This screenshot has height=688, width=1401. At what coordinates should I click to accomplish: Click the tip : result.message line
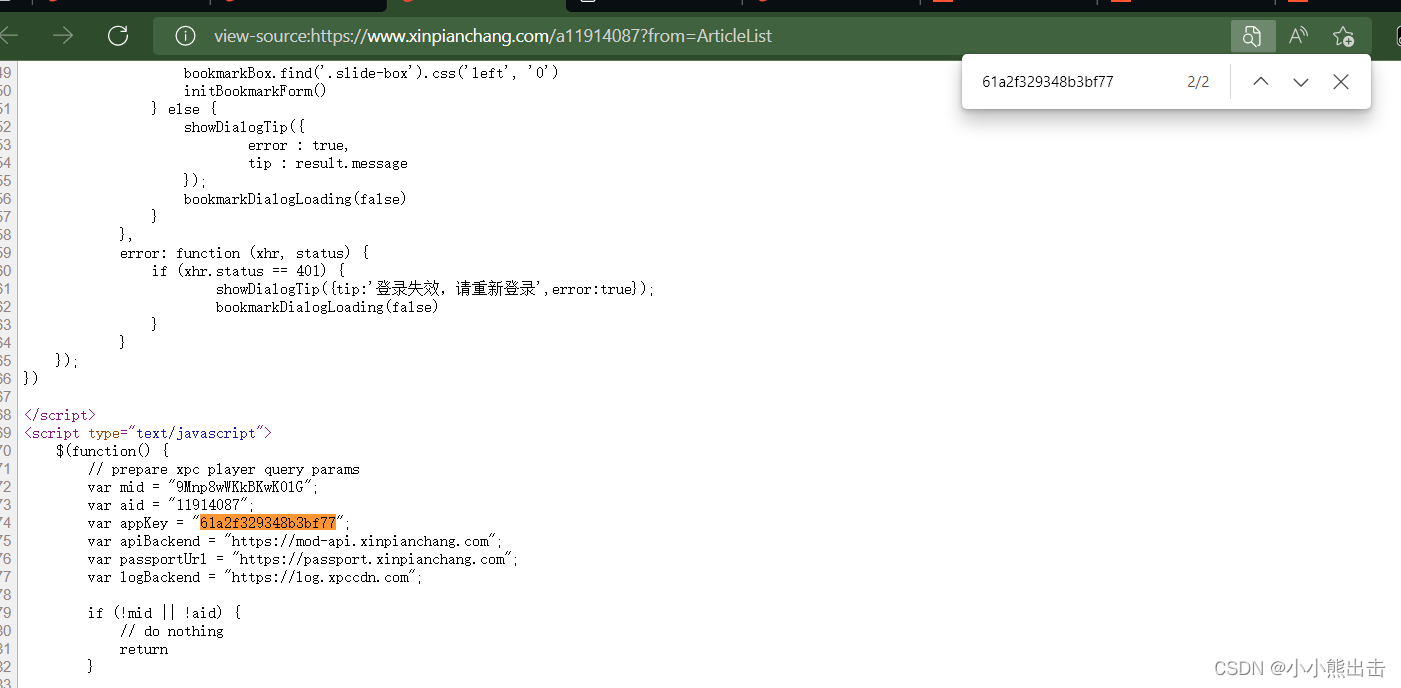pos(328,163)
